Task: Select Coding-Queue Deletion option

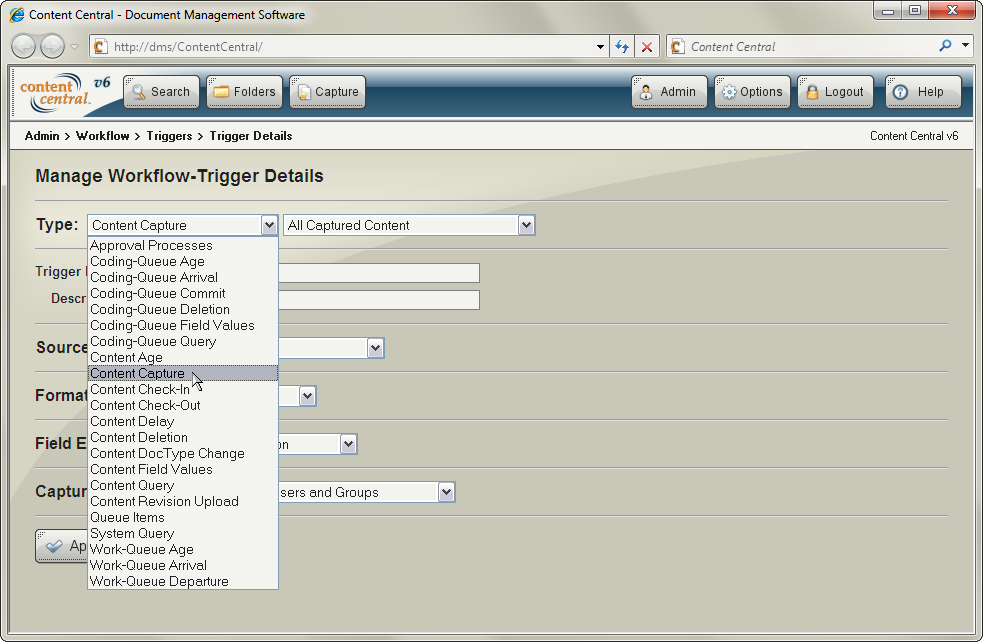Action: click(x=182, y=309)
